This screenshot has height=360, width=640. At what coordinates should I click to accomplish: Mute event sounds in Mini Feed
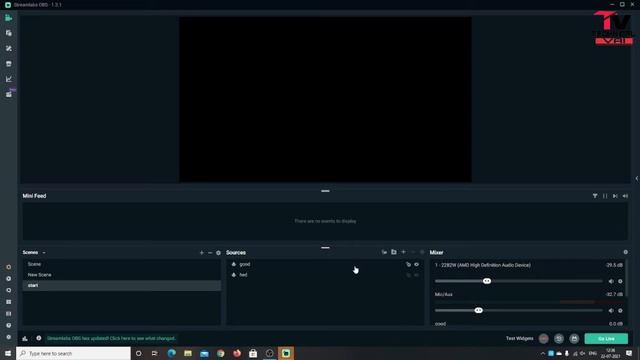click(625, 196)
